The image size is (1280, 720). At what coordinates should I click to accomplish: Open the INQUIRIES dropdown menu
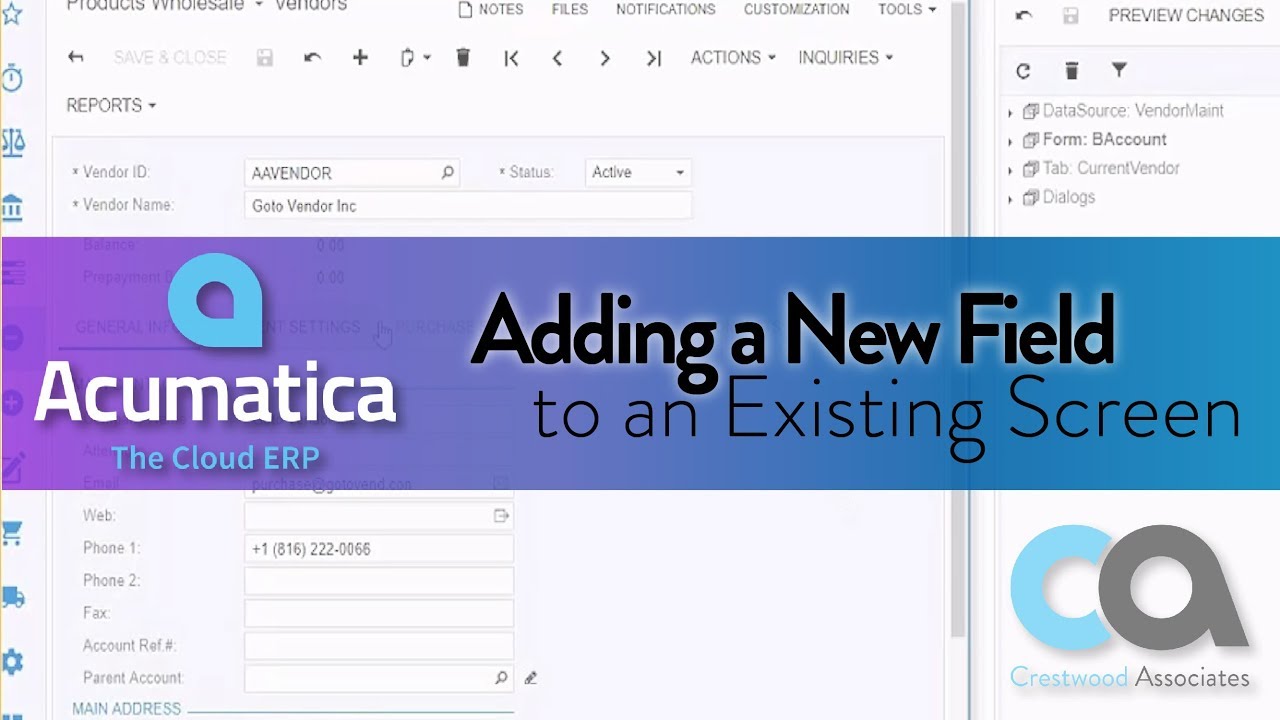coord(845,57)
